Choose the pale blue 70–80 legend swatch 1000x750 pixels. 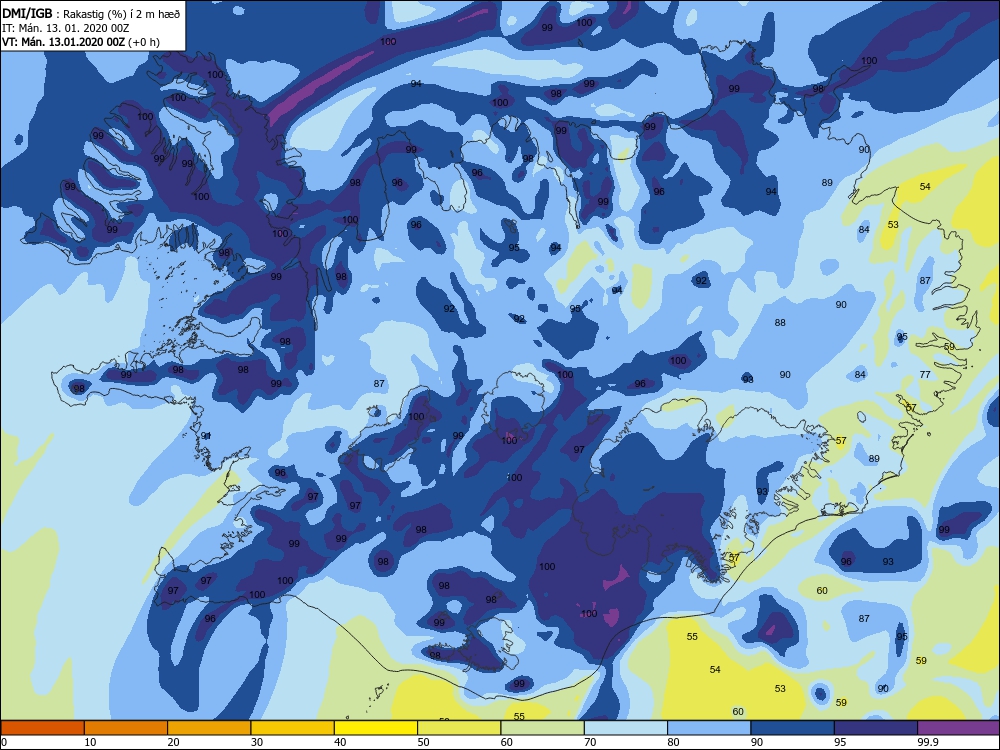pyautogui.click(x=626, y=728)
